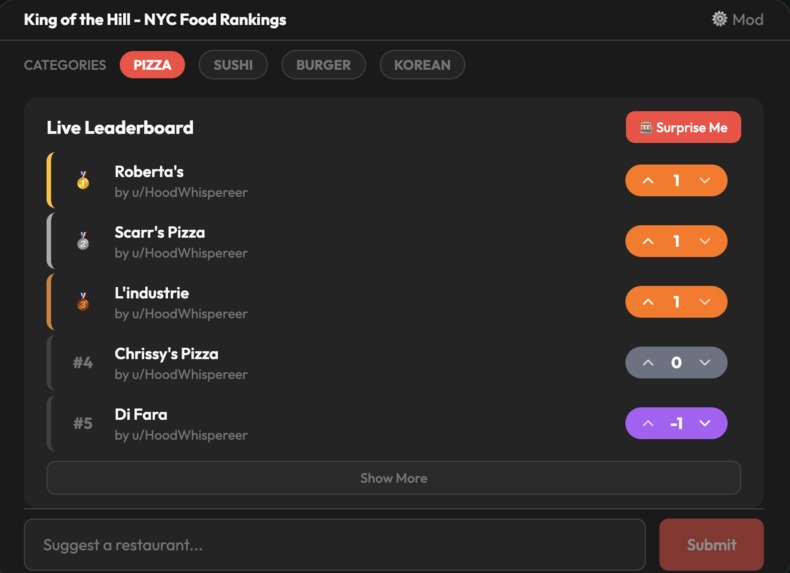This screenshot has height=573, width=790.
Task: Click the Submit button
Action: [711, 545]
